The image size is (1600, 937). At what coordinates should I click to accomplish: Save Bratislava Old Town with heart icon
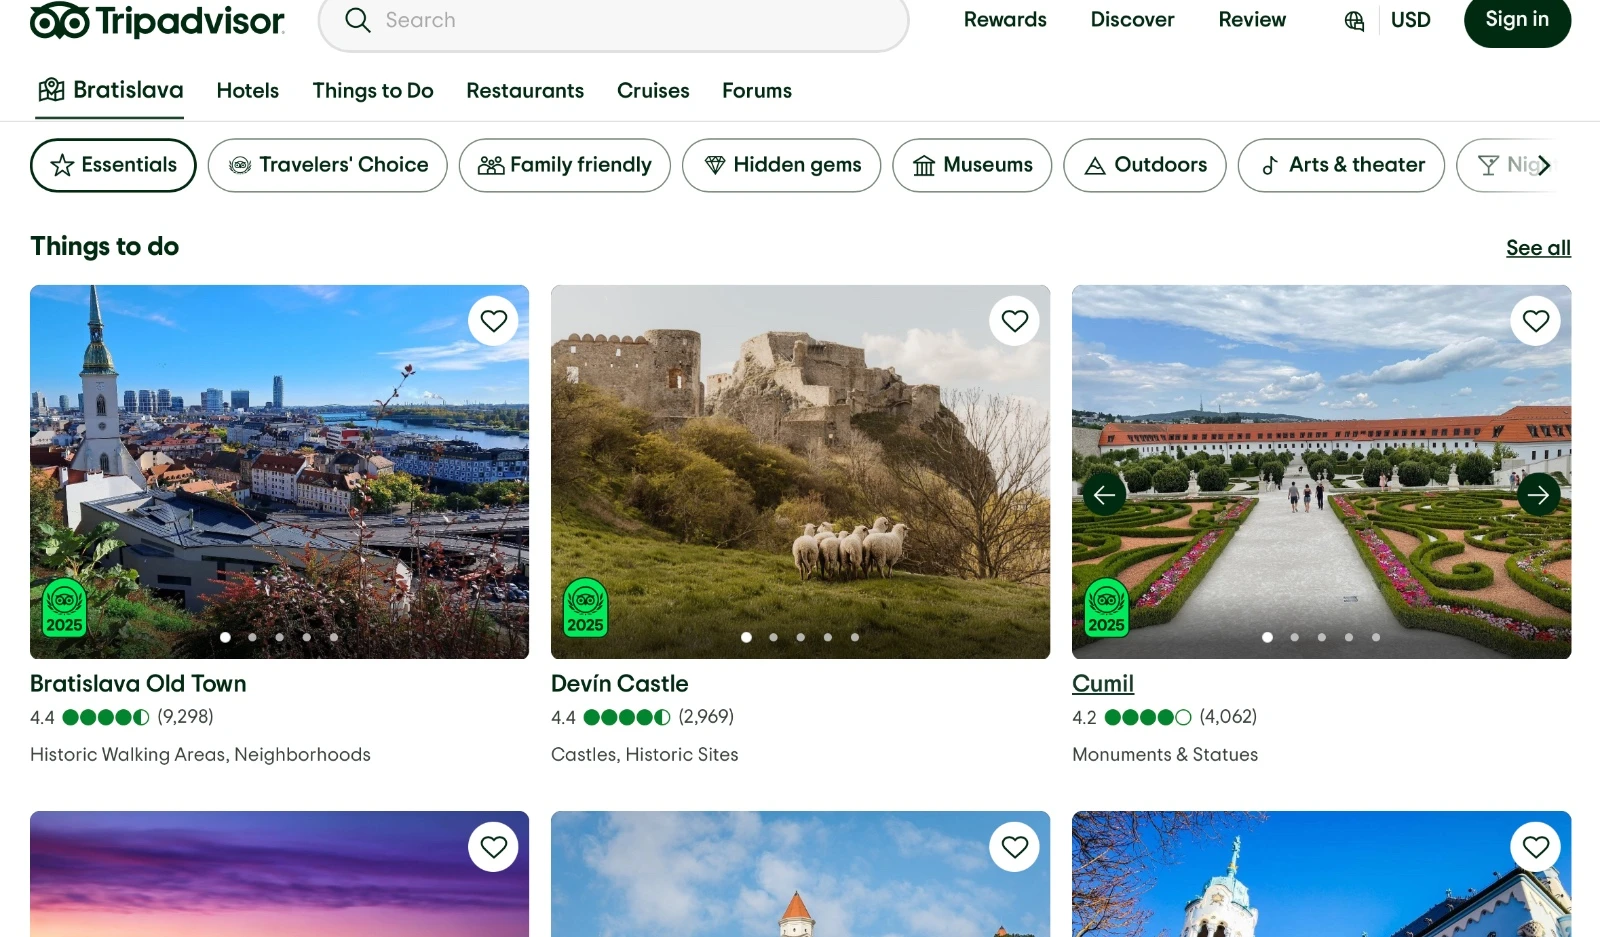(493, 321)
